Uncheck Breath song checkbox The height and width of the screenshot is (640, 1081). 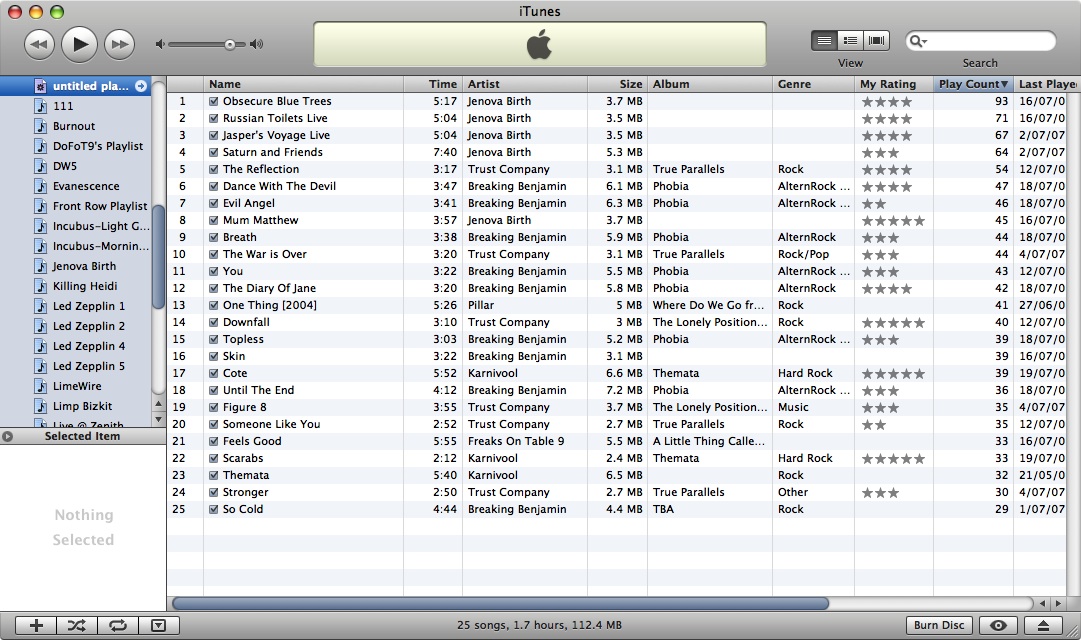[x=214, y=237]
